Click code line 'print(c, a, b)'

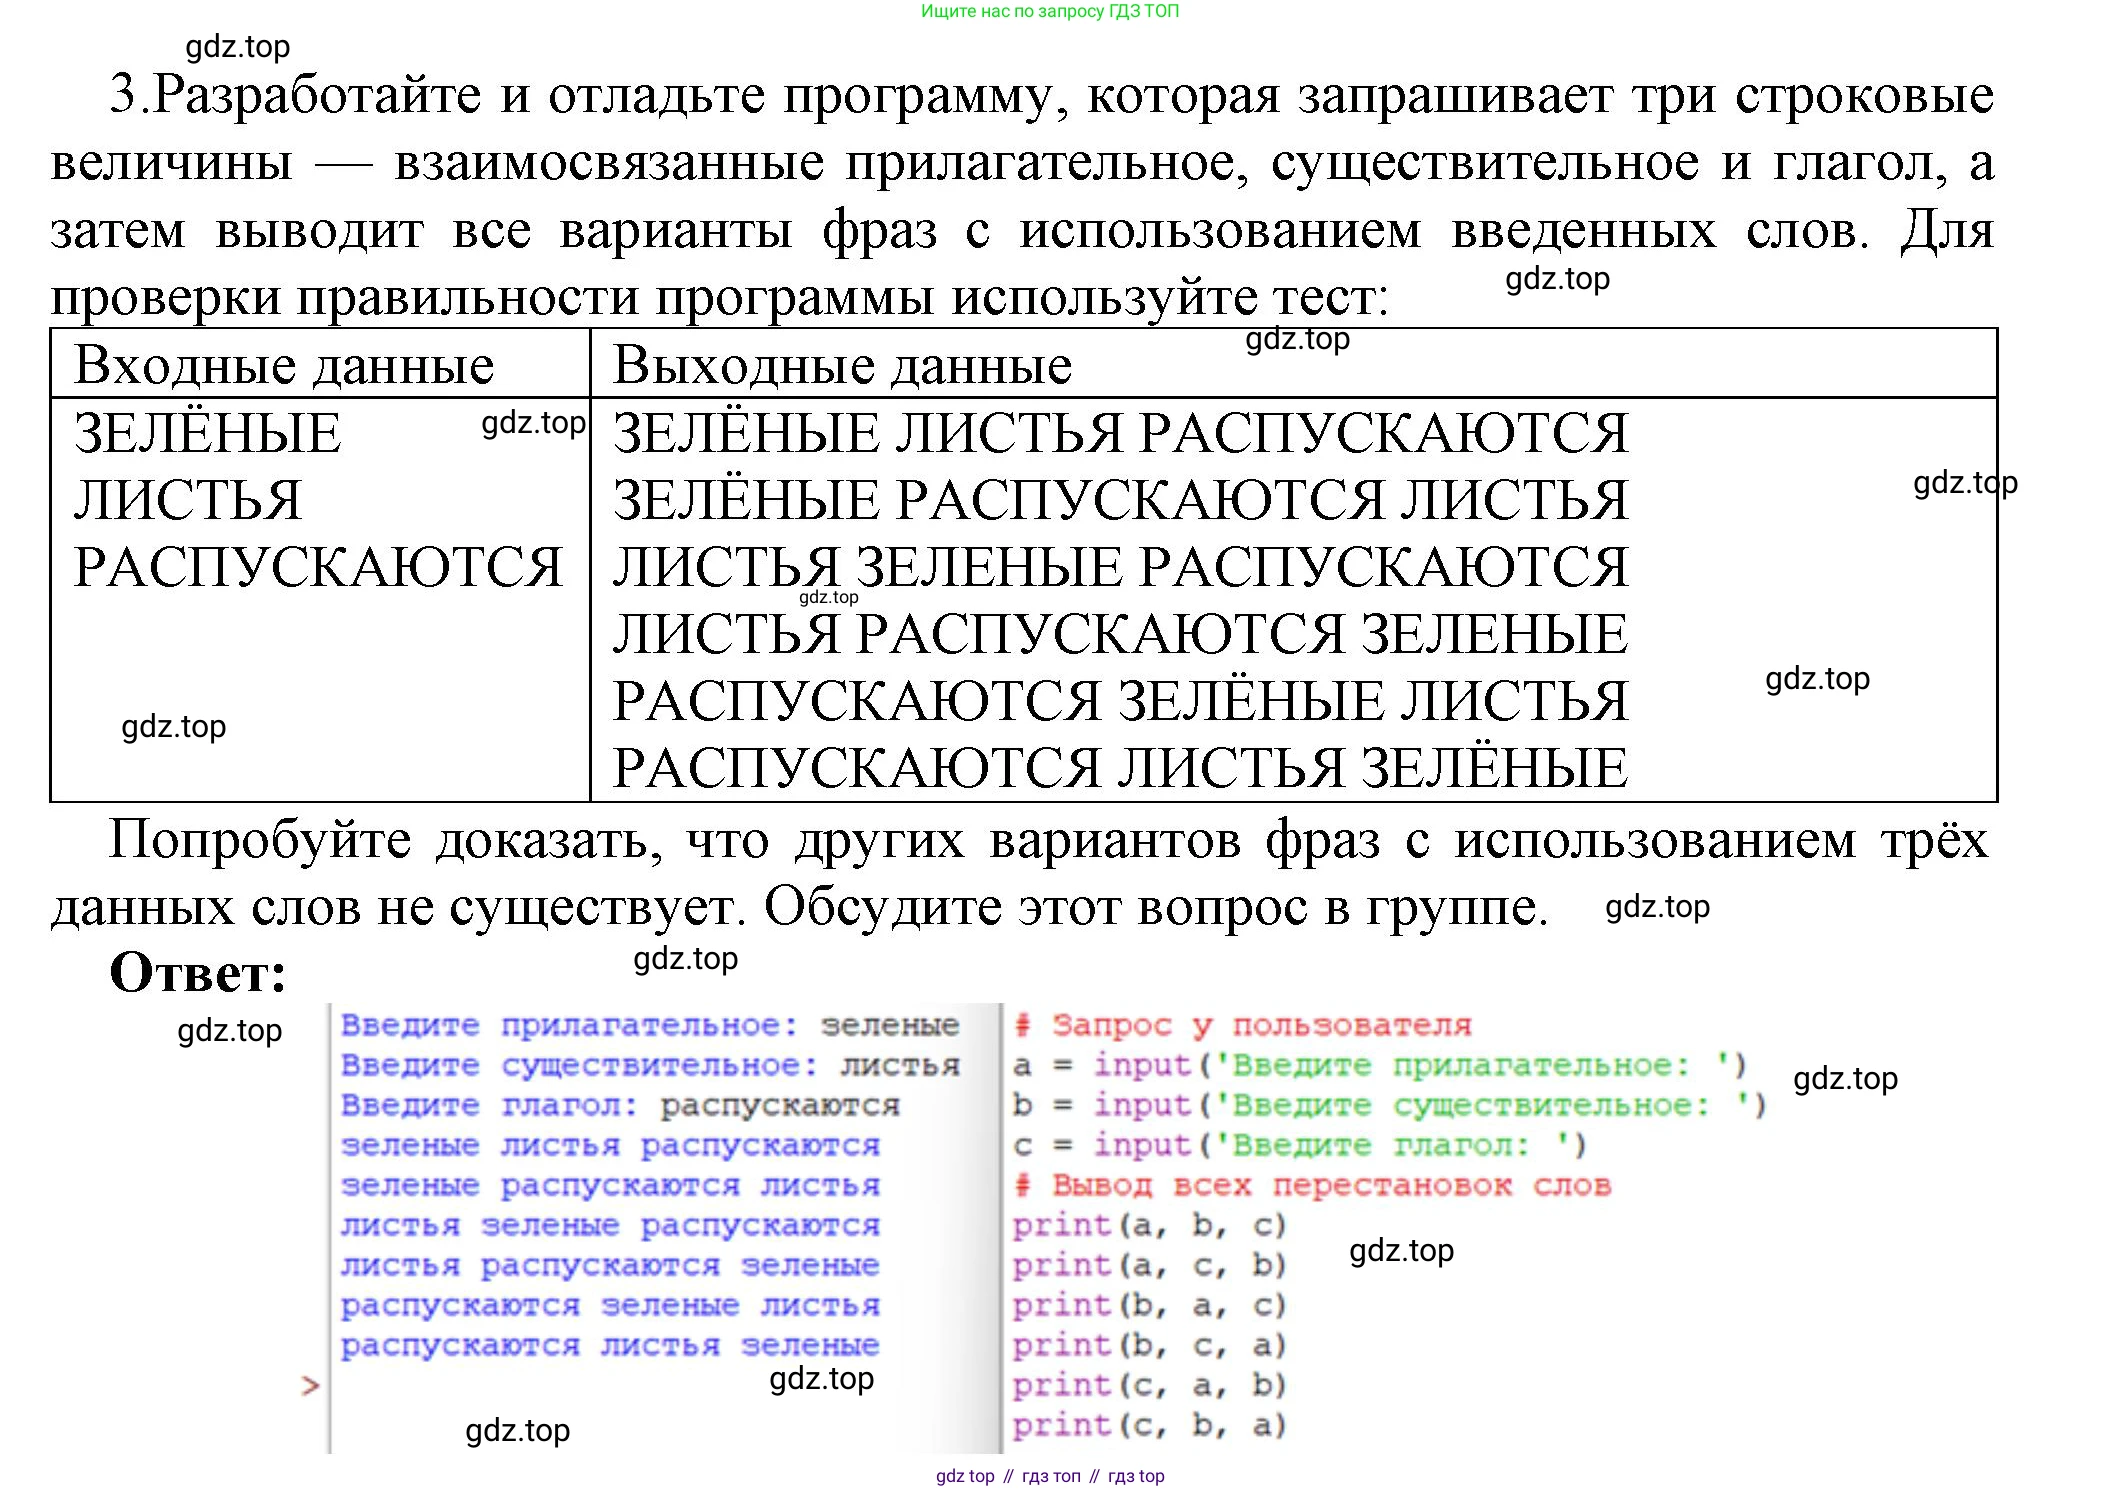click(1149, 1386)
